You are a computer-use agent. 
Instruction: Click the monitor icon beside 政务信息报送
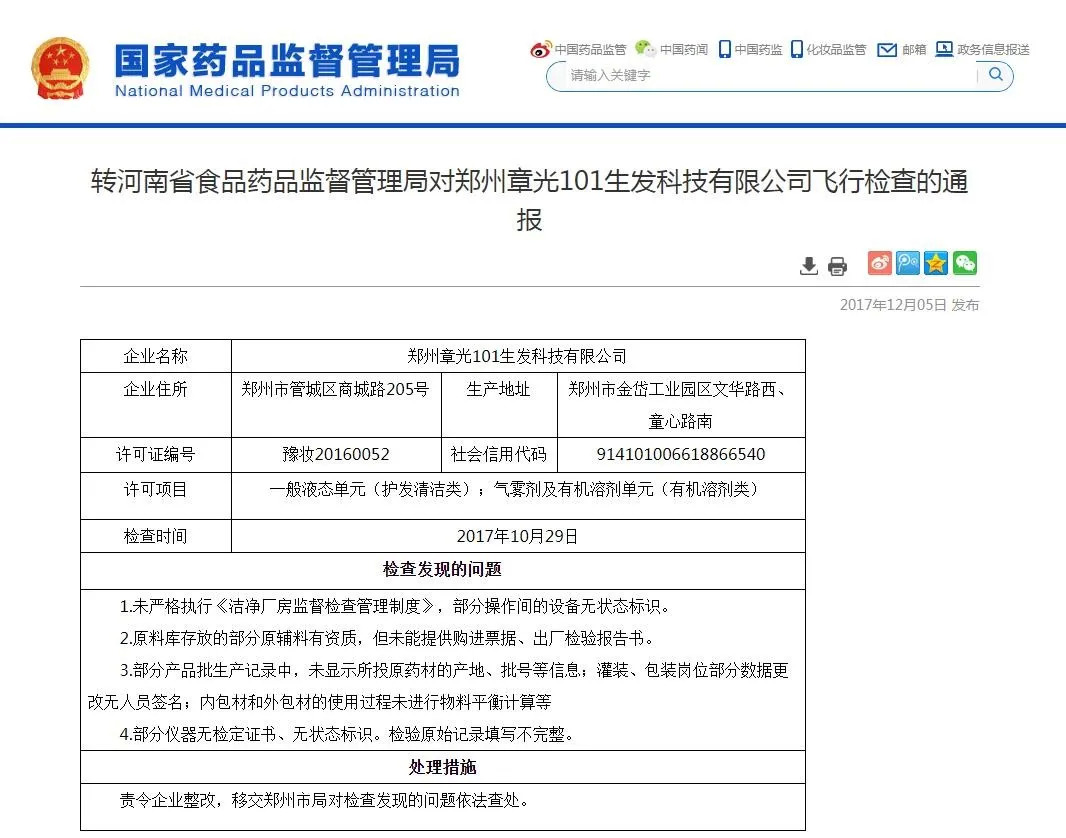tap(944, 49)
